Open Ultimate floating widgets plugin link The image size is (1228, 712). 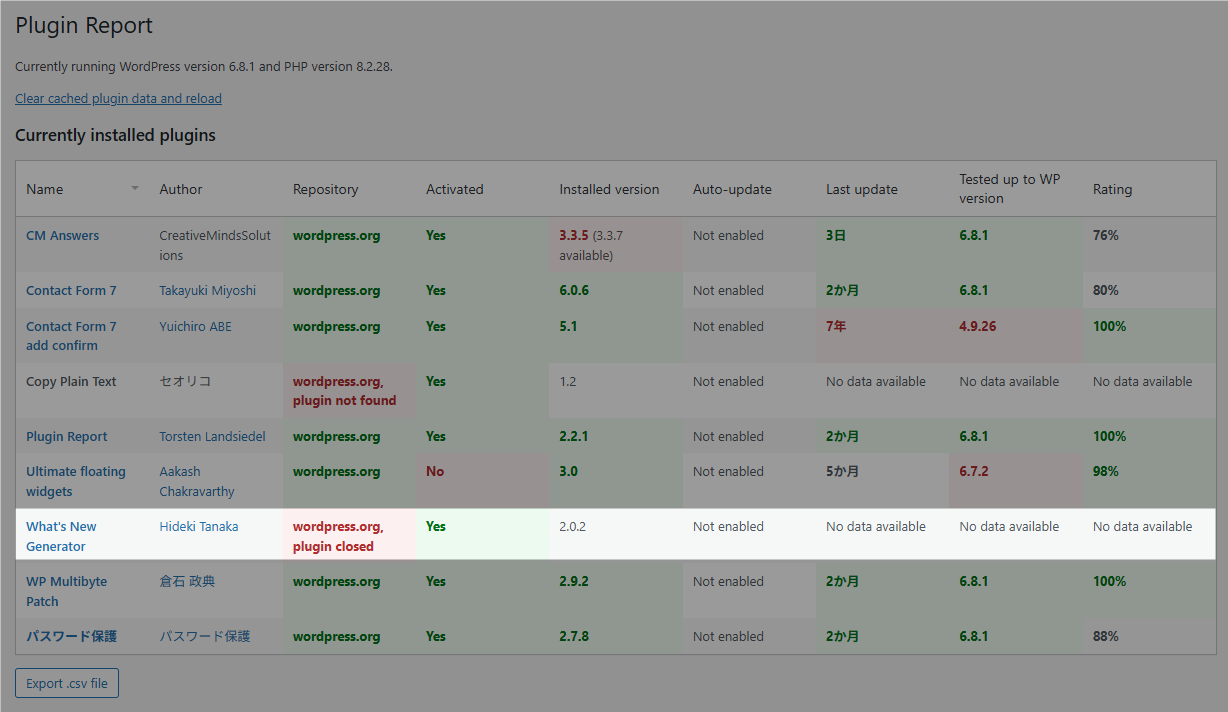click(x=76, y=481)
